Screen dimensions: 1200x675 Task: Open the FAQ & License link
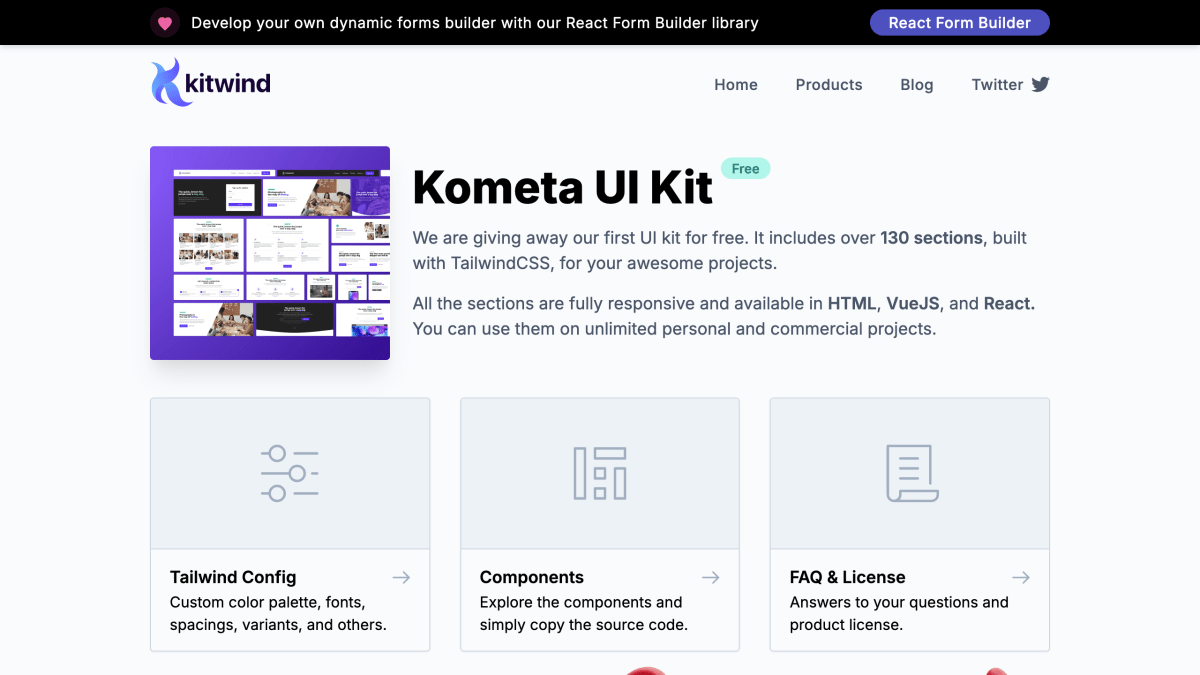point(848,577)
